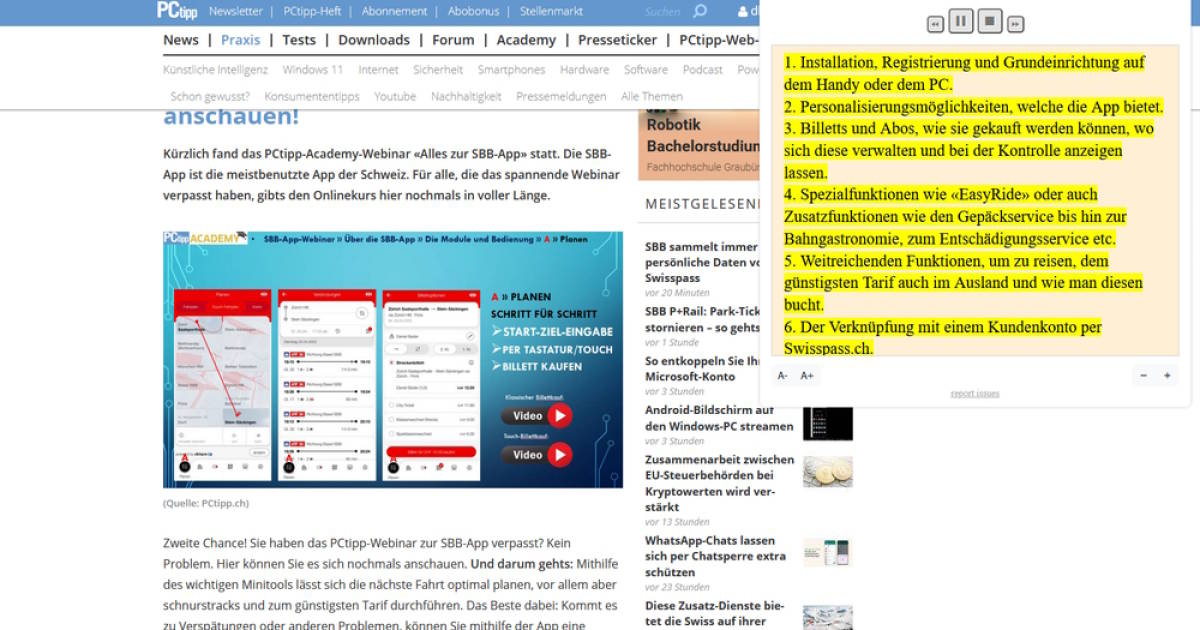Click the Robotik Bachelorstudium advertisement
The width and height of the screenshot is (1200, 630).
tap(698, 145)
